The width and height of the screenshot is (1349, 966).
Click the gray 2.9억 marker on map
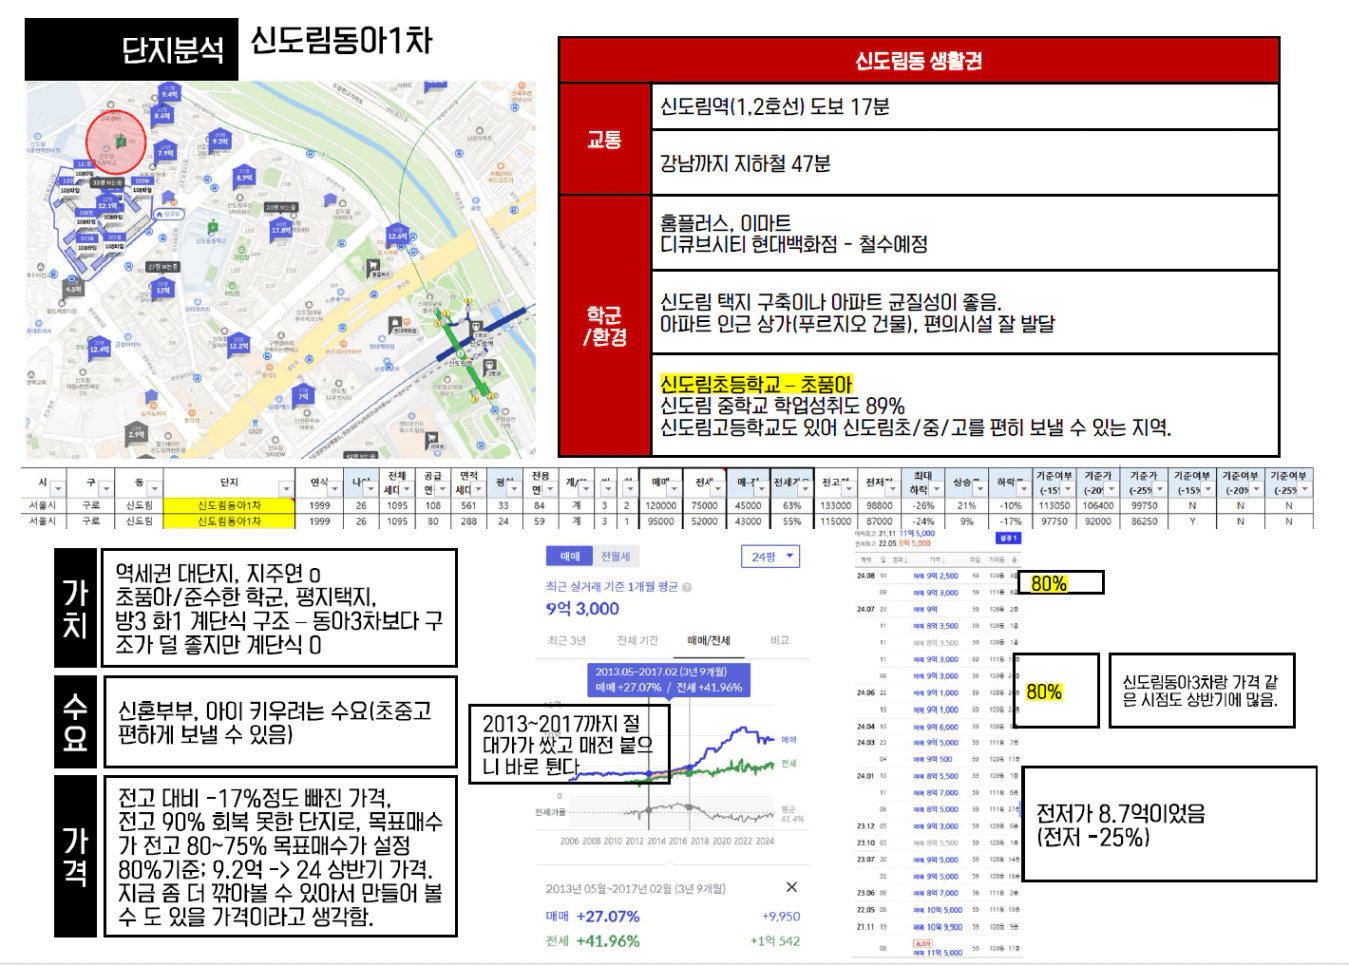[x=137, y=432]
